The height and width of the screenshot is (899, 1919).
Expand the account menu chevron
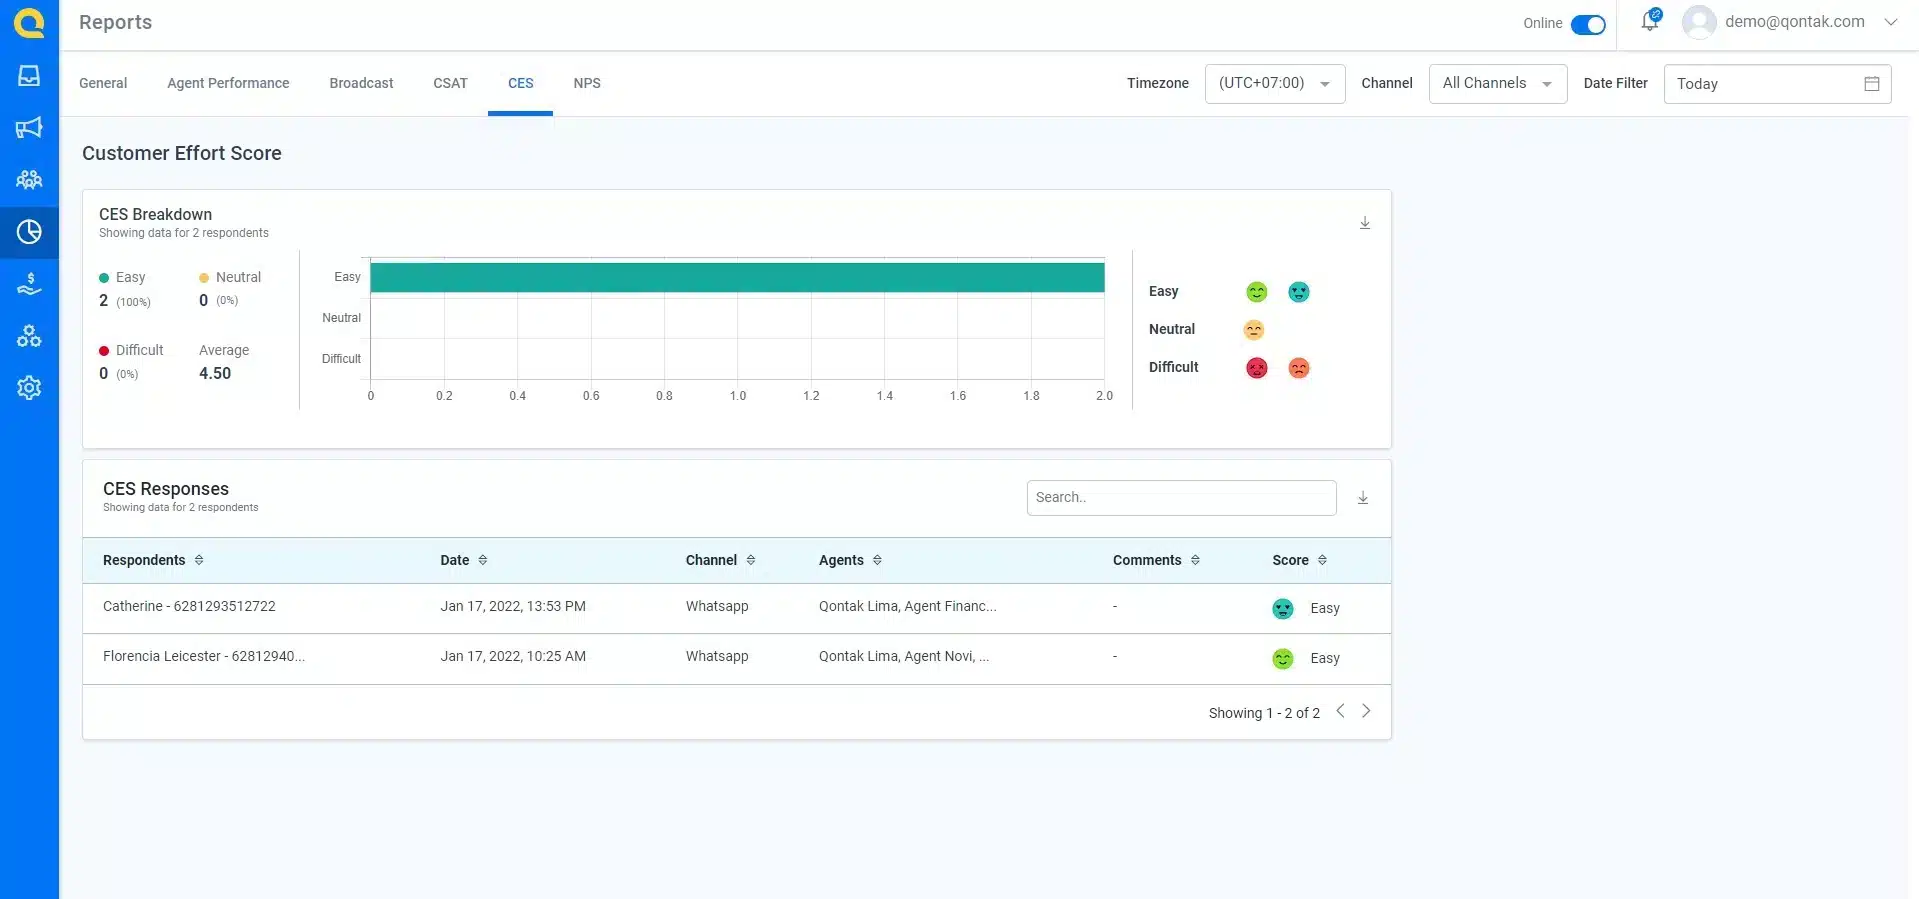[1890, 22]
